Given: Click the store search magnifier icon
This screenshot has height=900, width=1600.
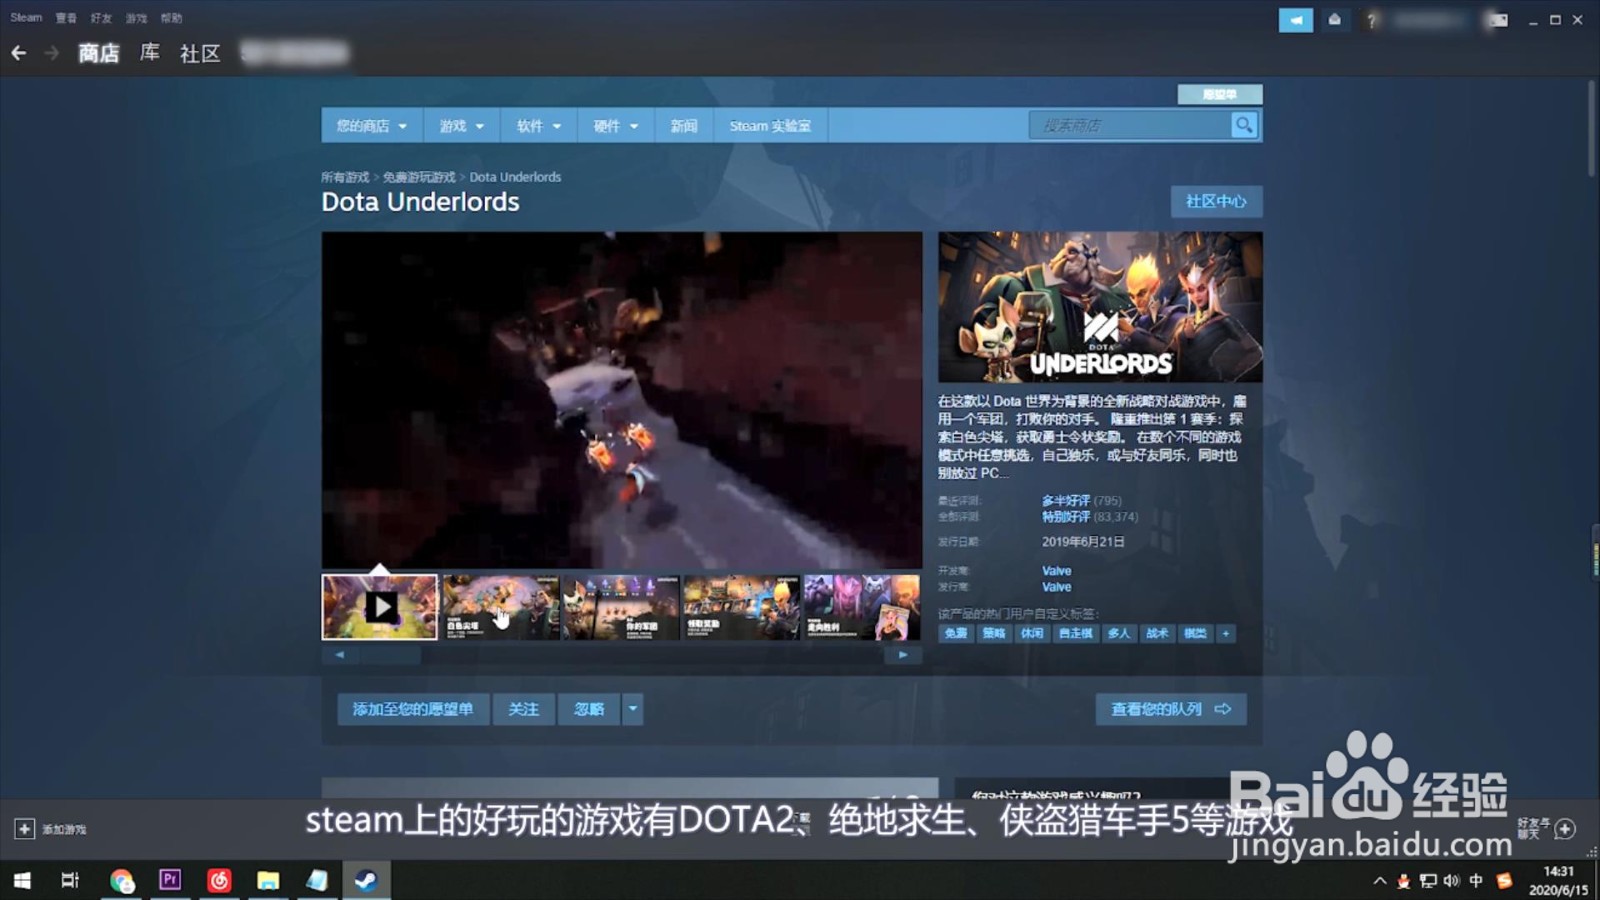Looking at the screenshot, I should (1244, 124).
